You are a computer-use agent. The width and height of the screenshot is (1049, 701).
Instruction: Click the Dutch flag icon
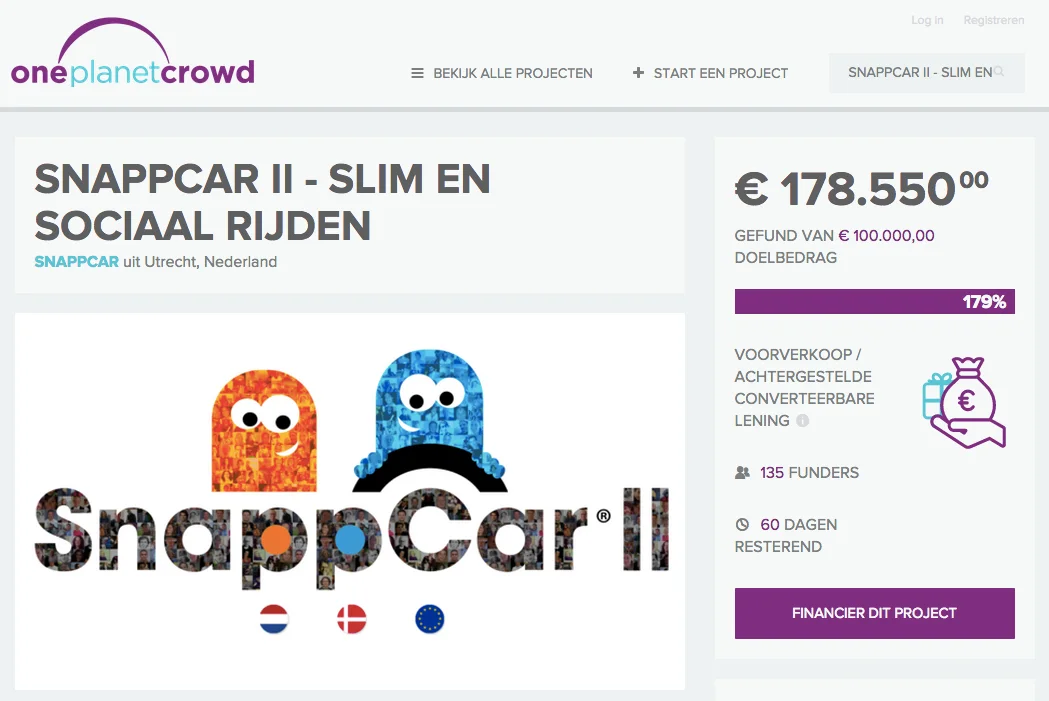click(274, 619)
